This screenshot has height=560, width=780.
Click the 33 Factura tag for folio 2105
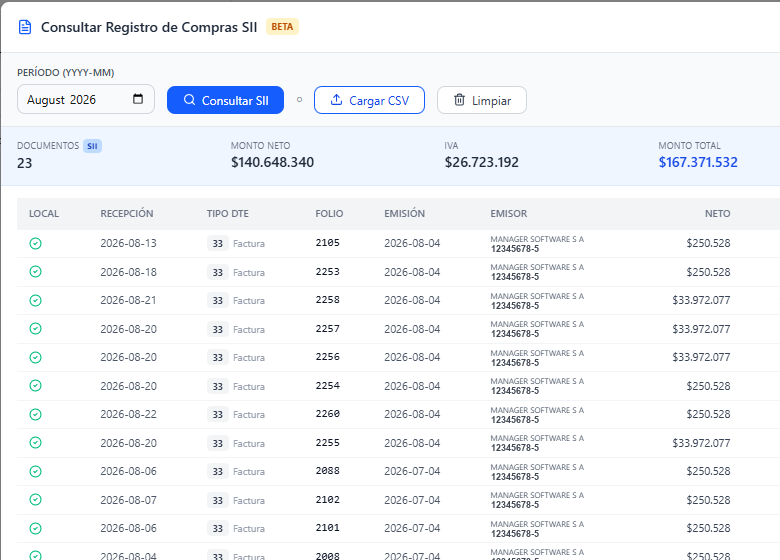(x=236, y=243)
